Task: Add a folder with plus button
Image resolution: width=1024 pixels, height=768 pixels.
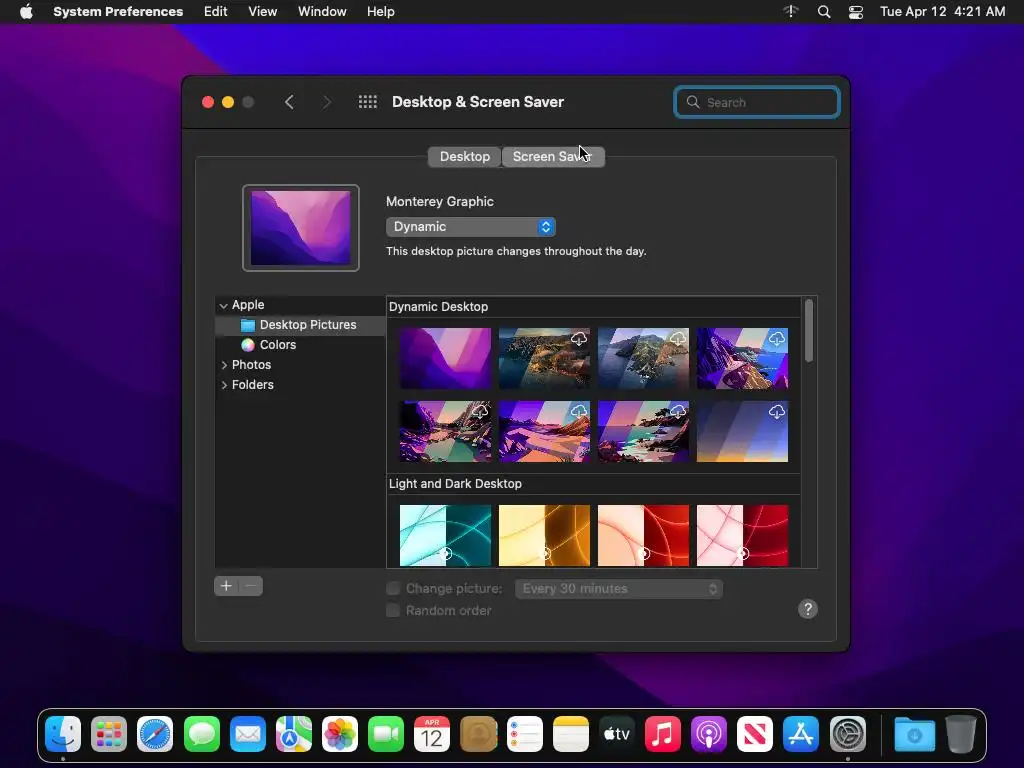Action: pos(226,586)
